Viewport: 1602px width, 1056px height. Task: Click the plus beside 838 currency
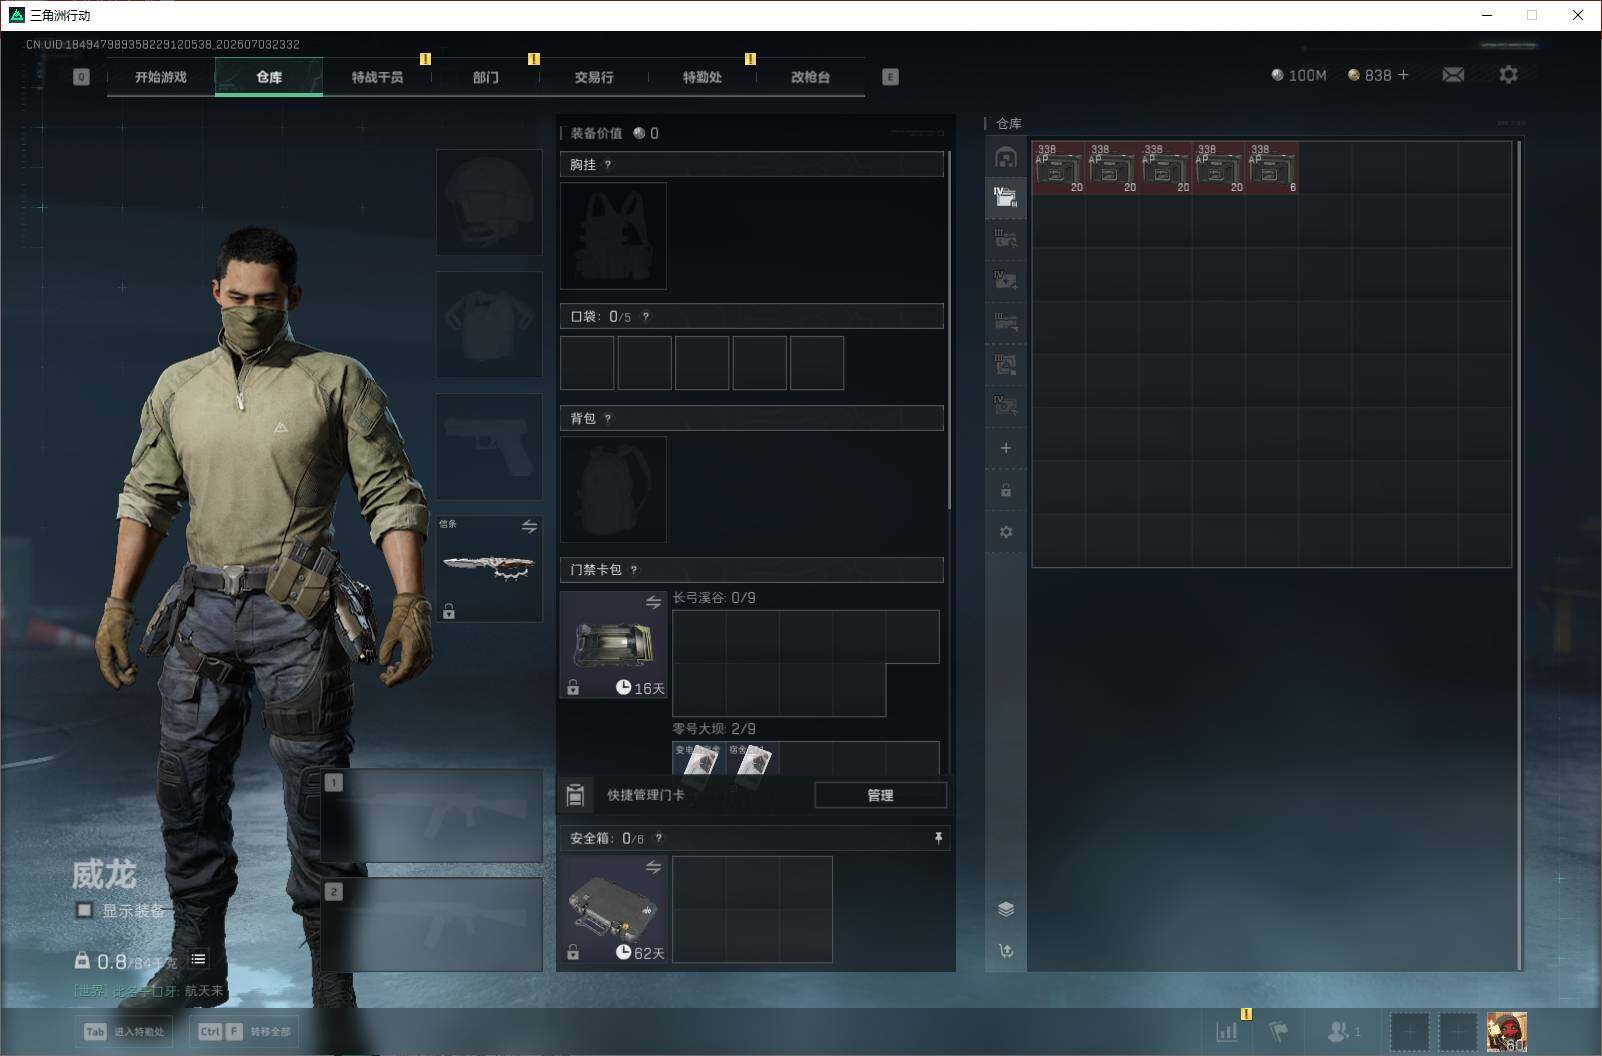pyautogui.click(x=1403, y=75)
